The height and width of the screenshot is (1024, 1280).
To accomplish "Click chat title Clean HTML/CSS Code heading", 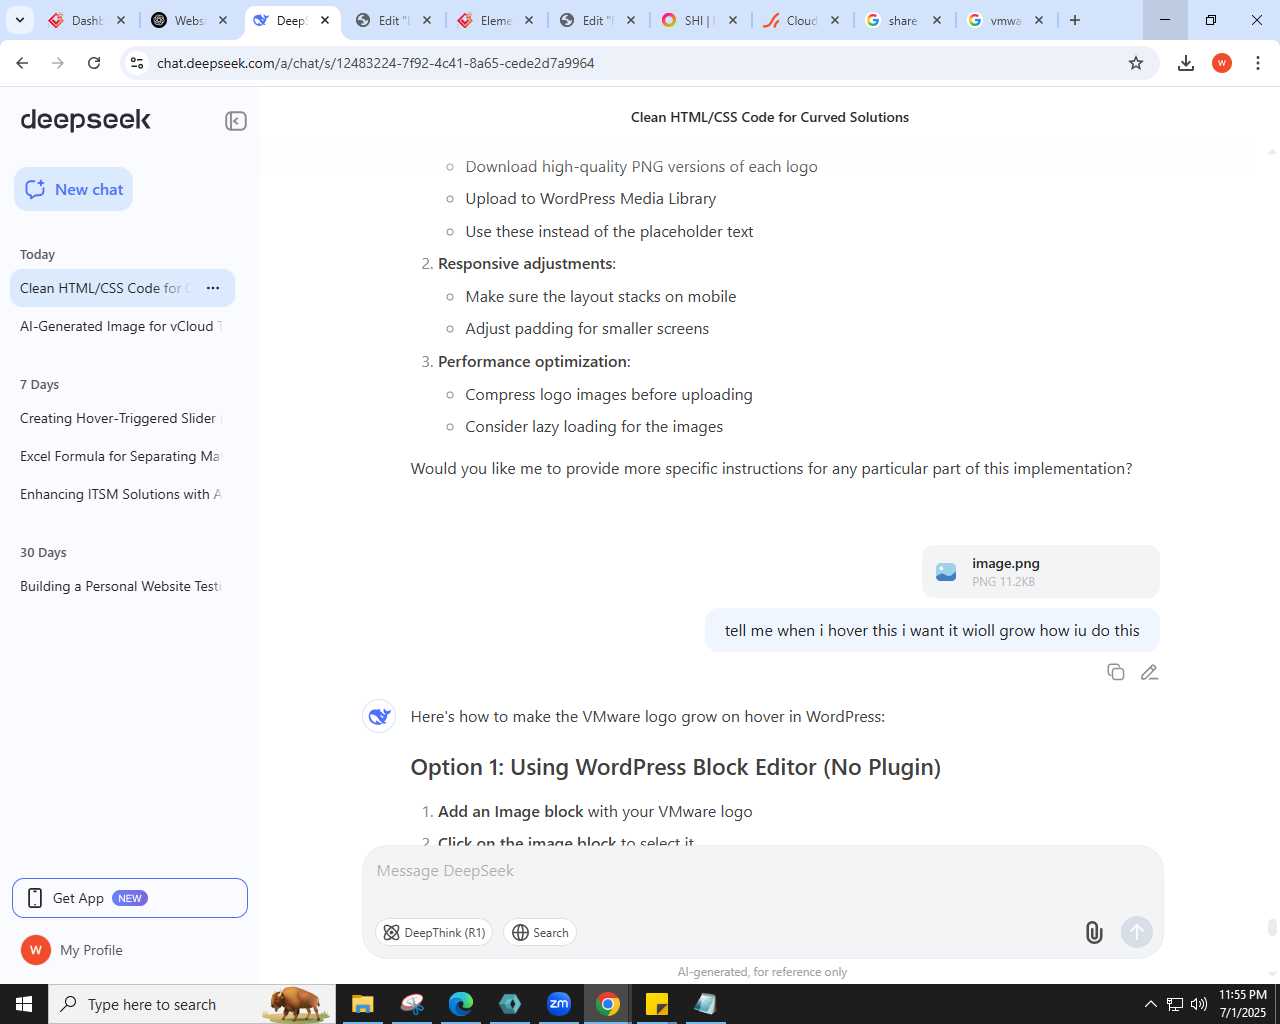I will click(x=770, y=117).
